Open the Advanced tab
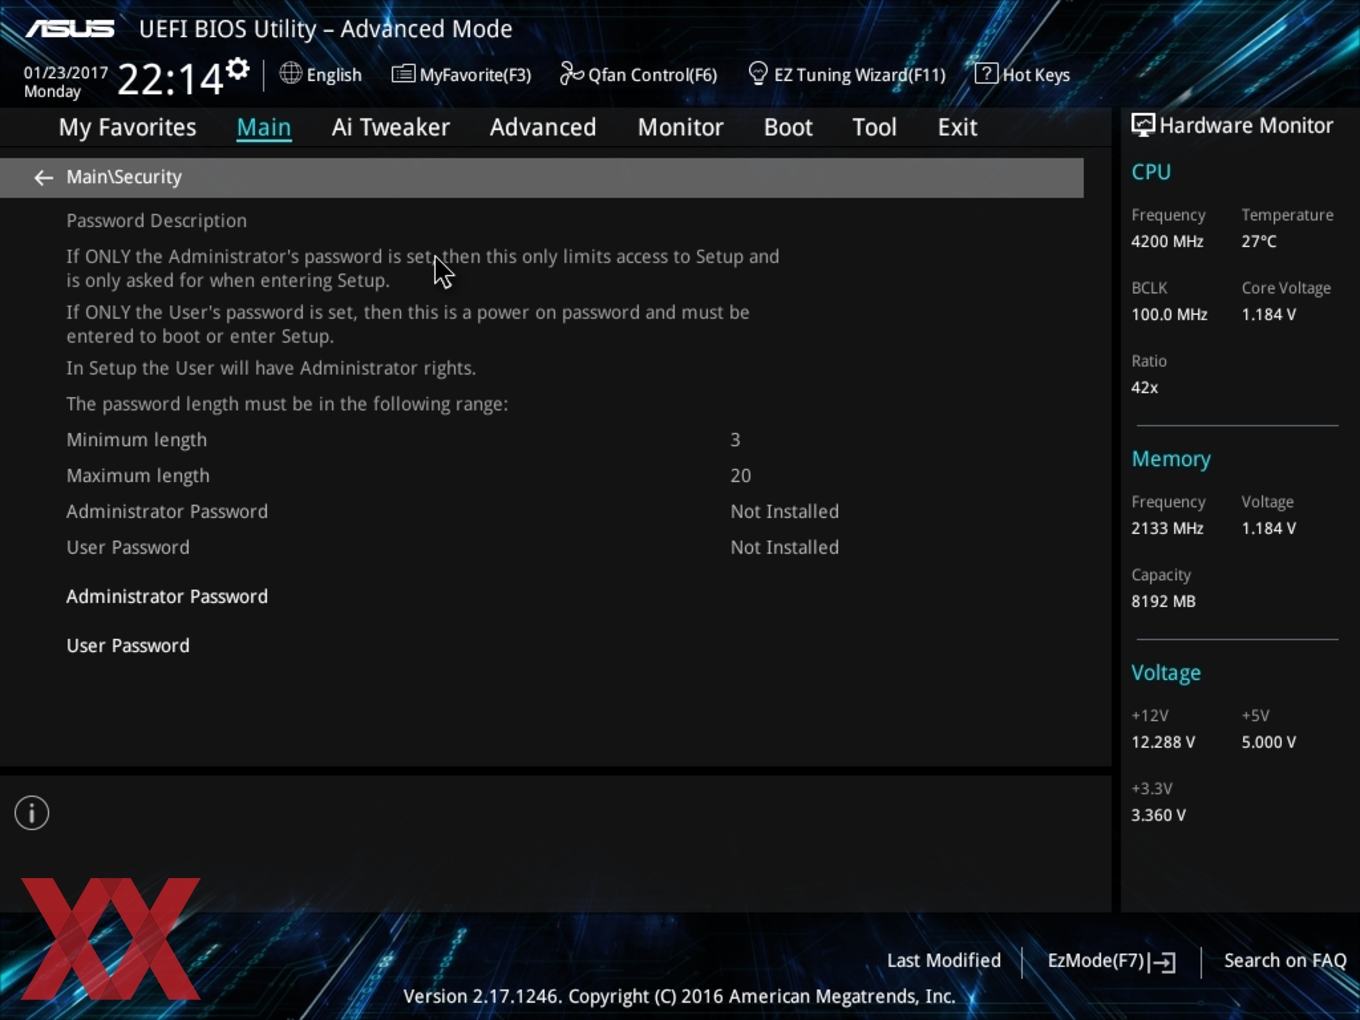Image resolution: width=1360 pixels, height=1020 pixels. pyautogui.click(x=543, y=127)
